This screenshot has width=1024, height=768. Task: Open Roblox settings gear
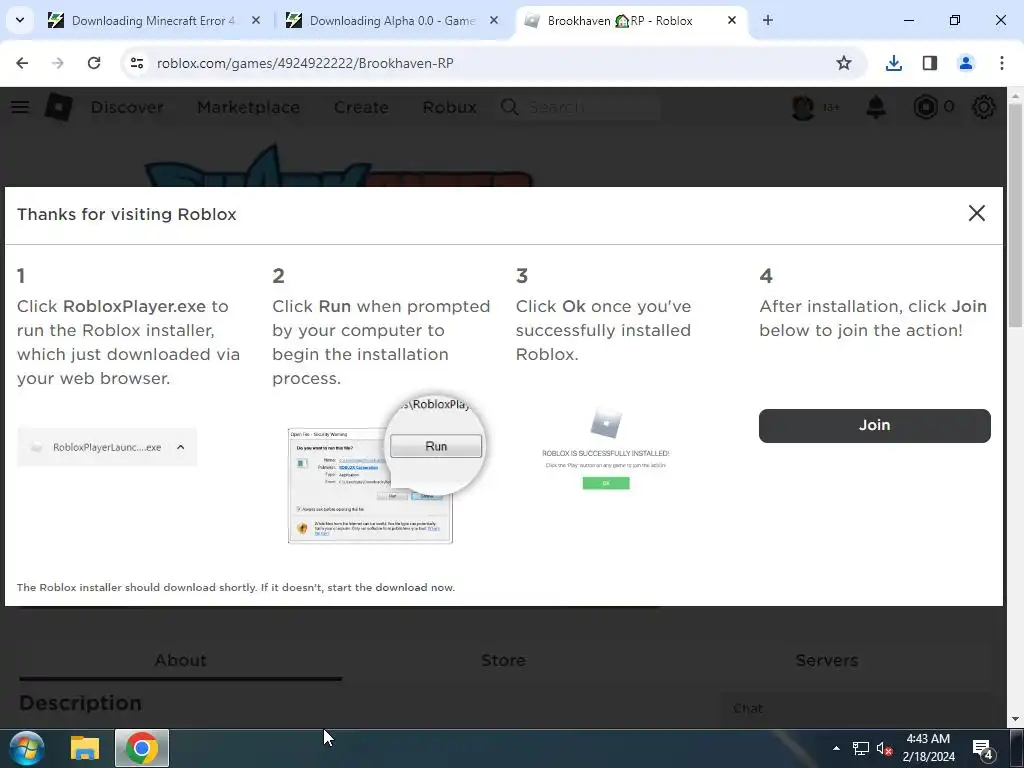tap(984, 107)
